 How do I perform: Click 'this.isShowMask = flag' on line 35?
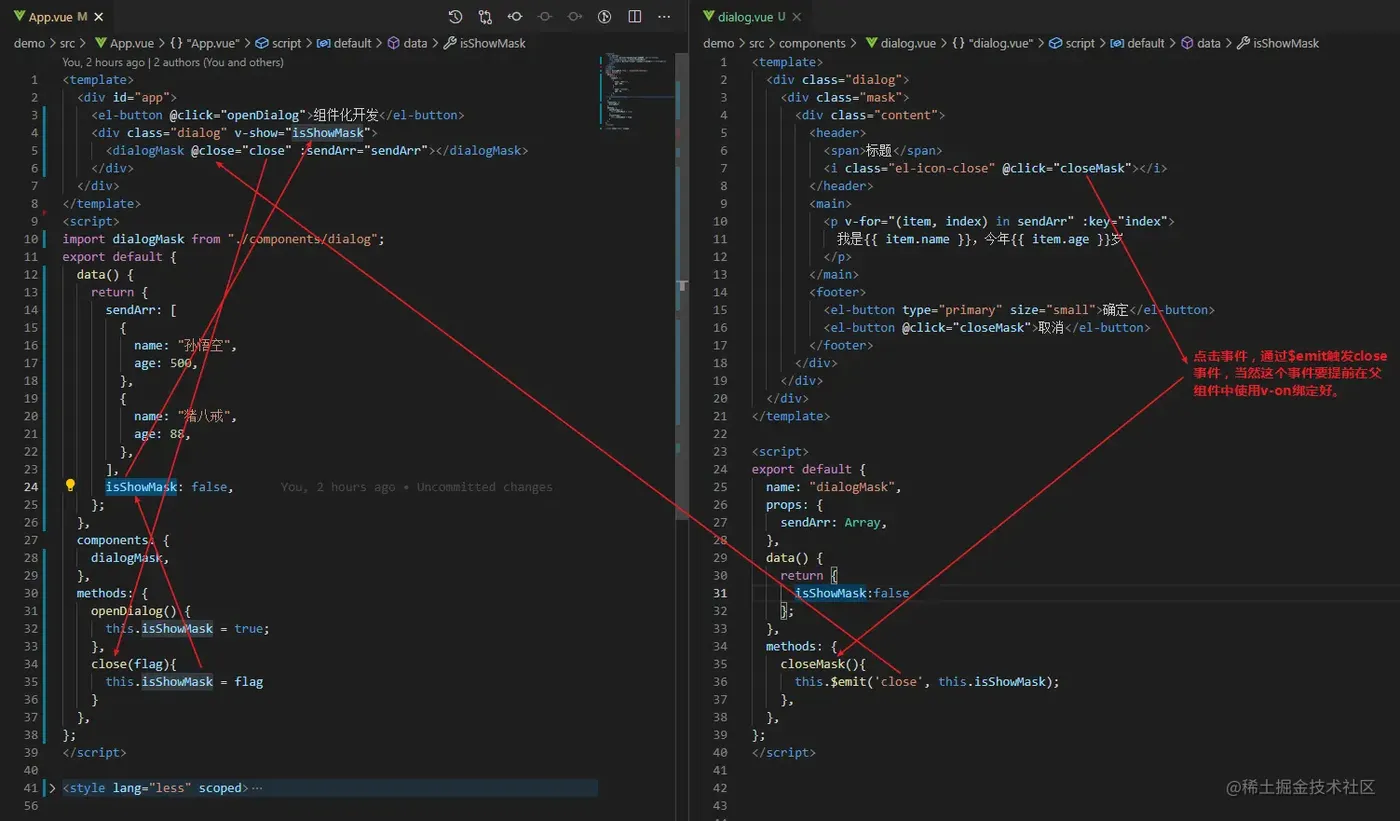185,681
